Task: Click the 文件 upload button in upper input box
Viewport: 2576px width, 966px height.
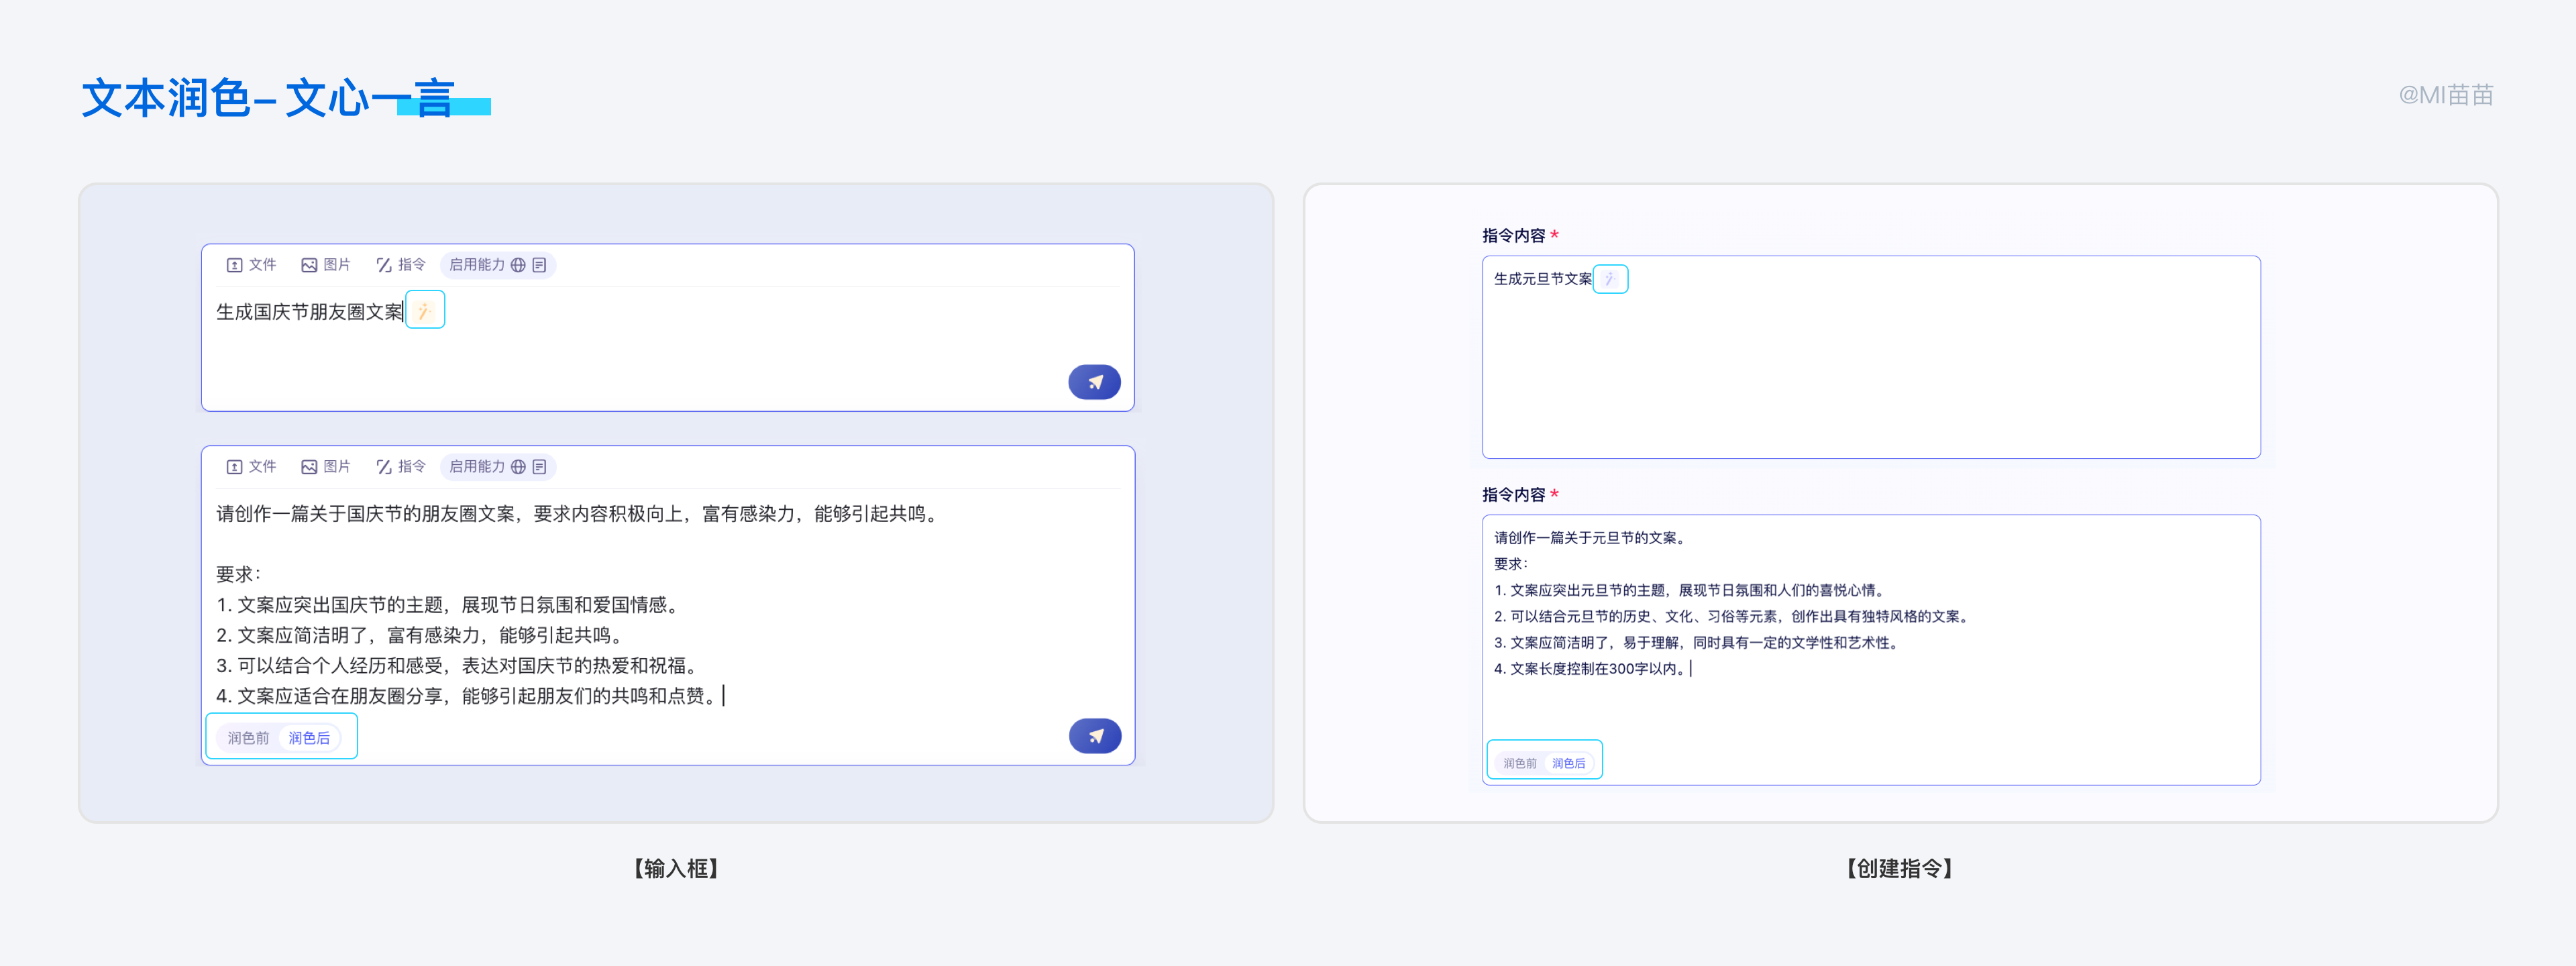Action: pyautogui.click(x=251, y=265)
